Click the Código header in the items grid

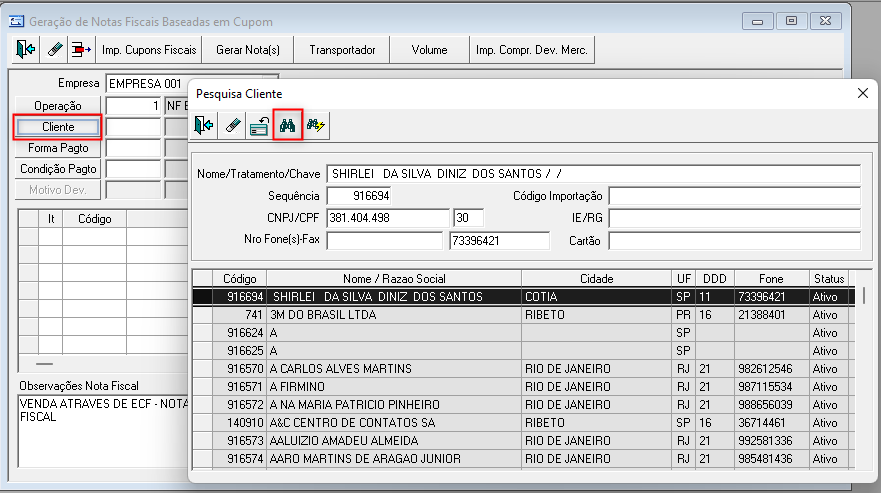[94, 219]
